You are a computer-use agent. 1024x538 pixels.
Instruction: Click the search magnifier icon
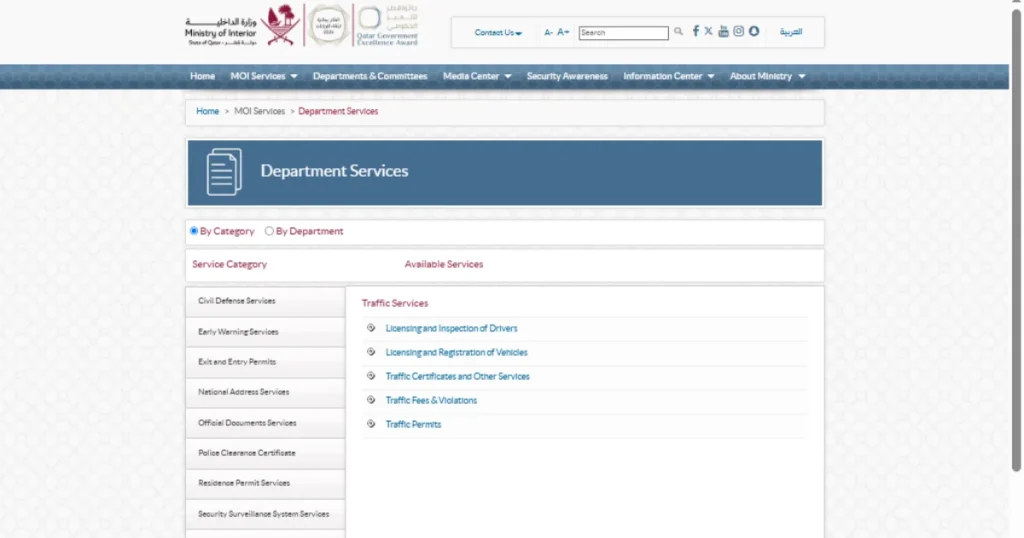click(x=679, y=31)
